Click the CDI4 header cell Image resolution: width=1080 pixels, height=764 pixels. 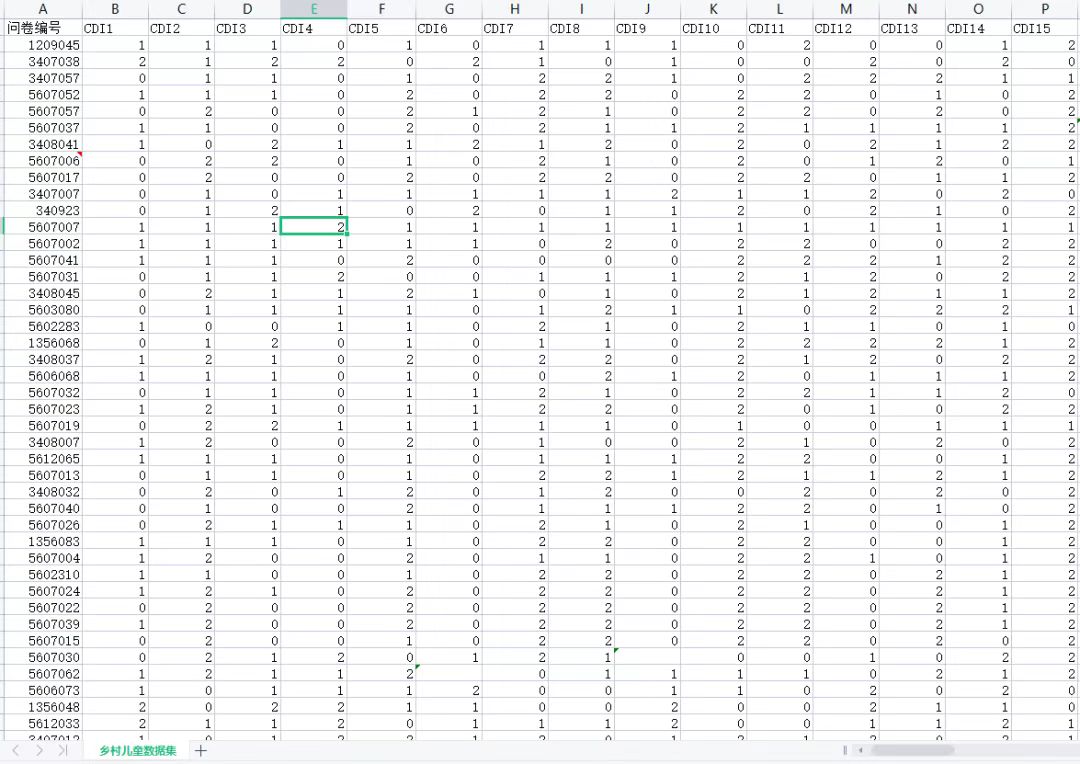click(x=313, y=28)
